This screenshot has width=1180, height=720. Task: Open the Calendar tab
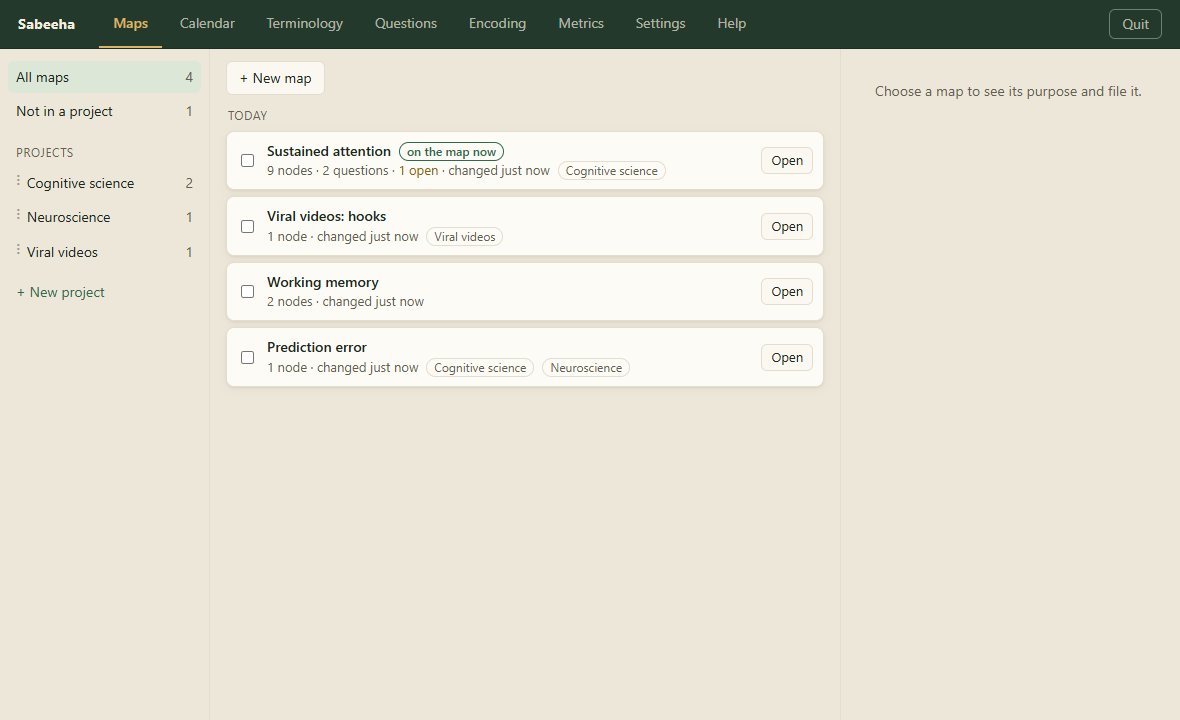coord(207,23)
